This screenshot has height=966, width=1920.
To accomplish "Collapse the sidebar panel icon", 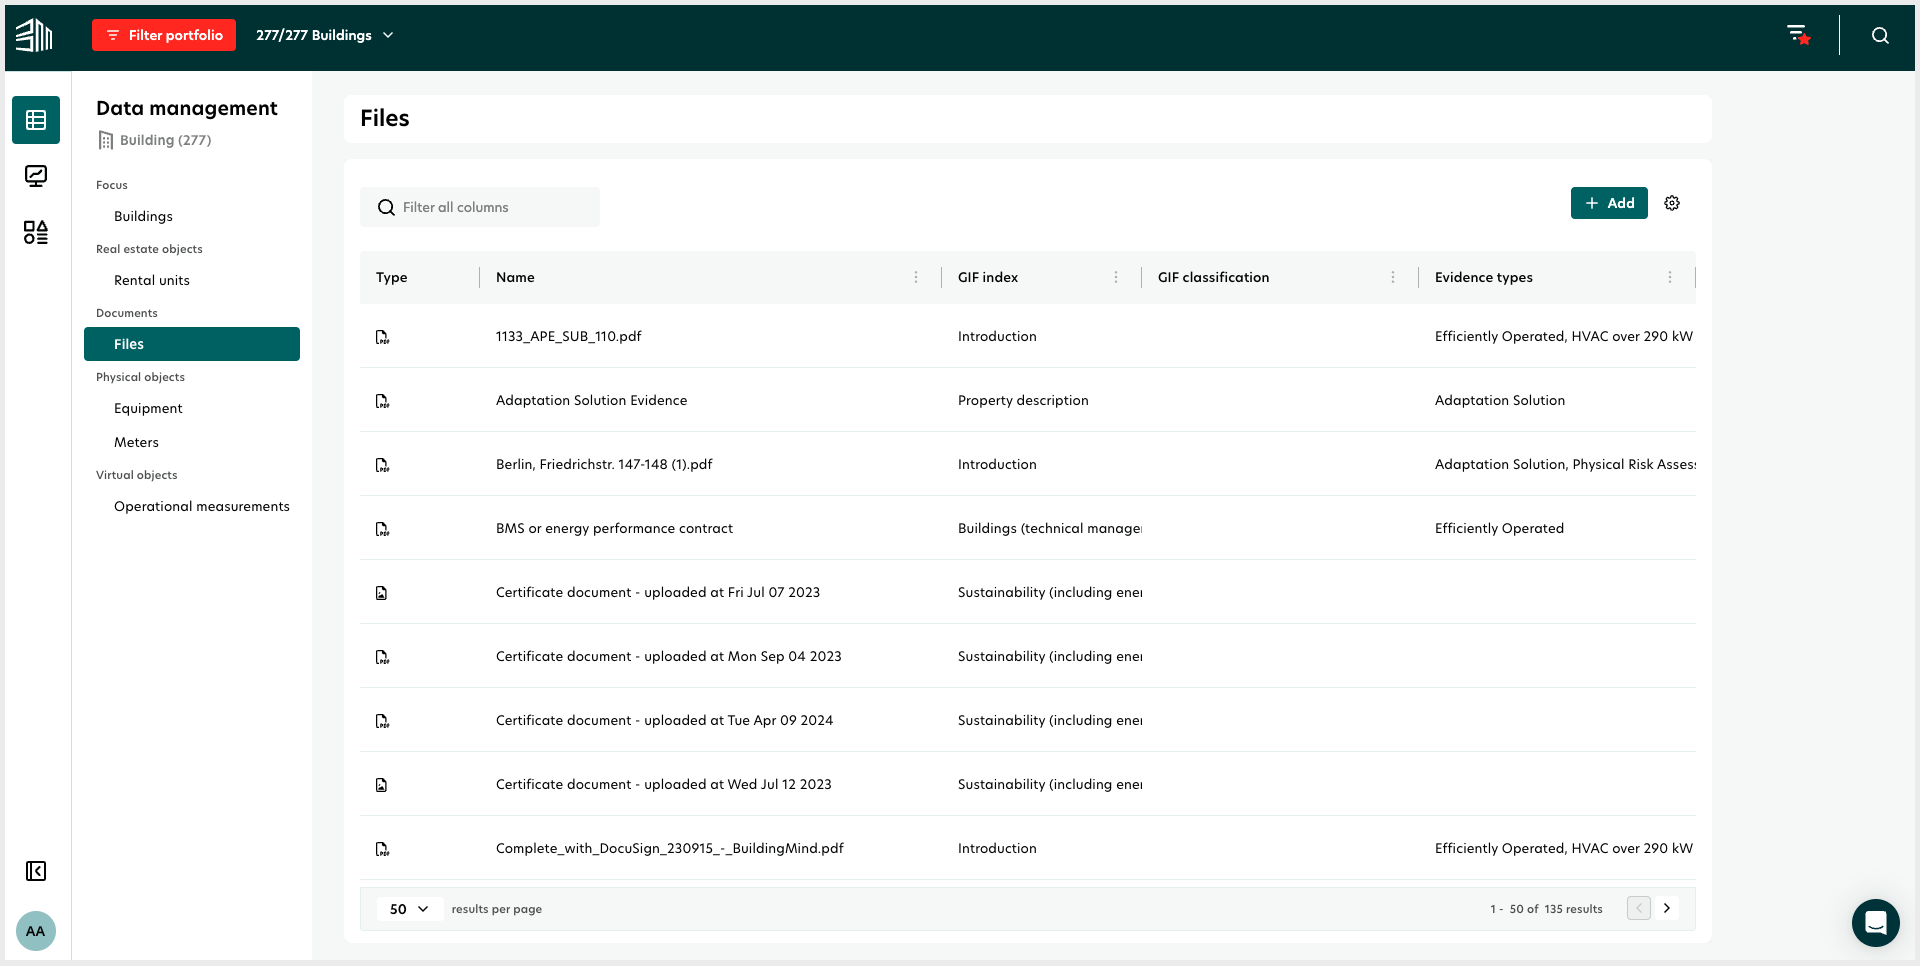I will pos(36,871).
